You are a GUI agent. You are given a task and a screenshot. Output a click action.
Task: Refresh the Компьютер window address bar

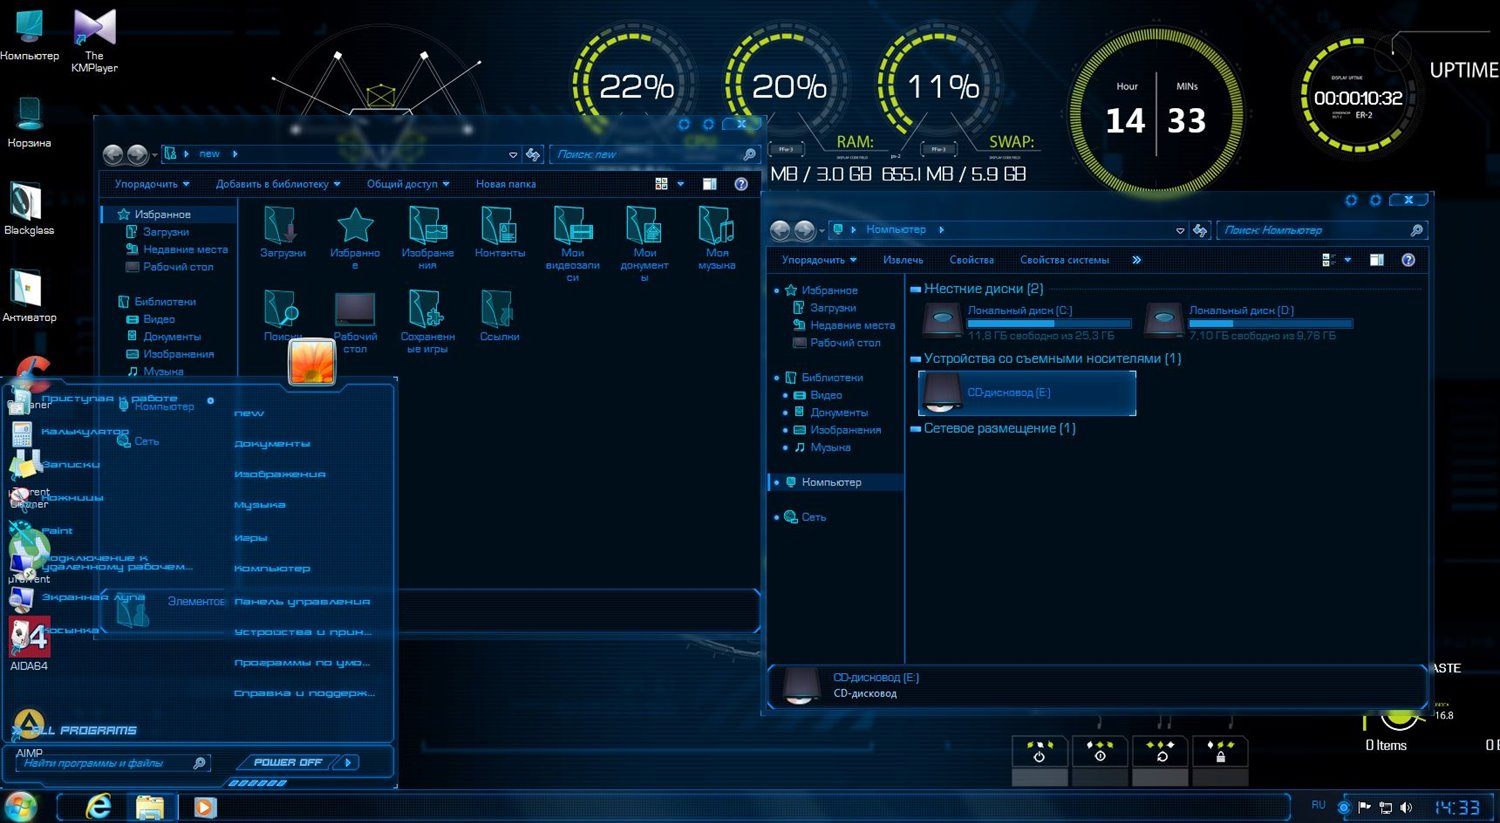1200,230
